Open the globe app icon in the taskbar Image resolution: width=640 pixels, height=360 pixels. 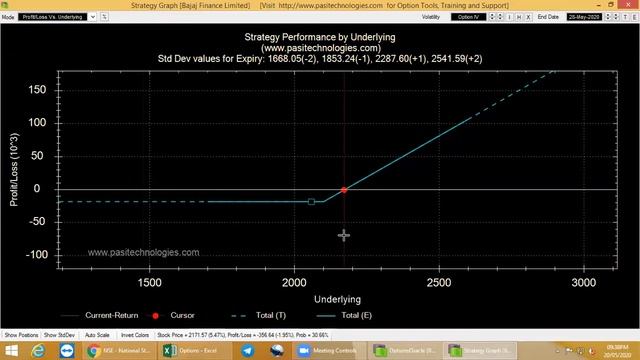(277, 351)
